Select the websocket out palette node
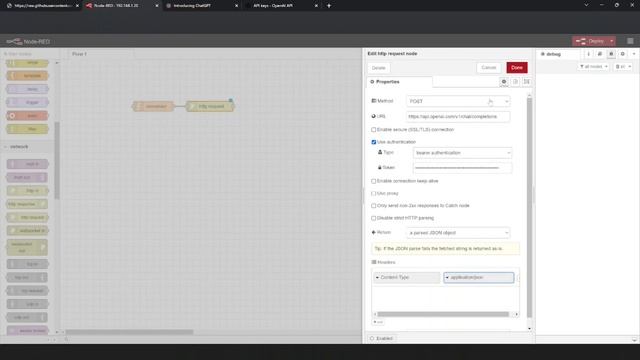The height and width of the screenshot is (360, 640). (27, 247)
